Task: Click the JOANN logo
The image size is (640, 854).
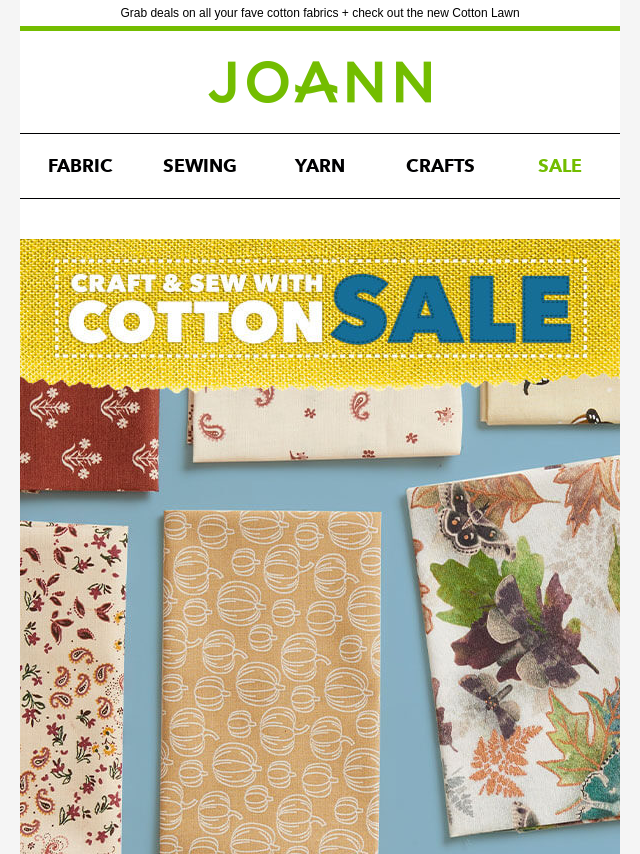Action: pyautogui.click(x=320, y=82)
